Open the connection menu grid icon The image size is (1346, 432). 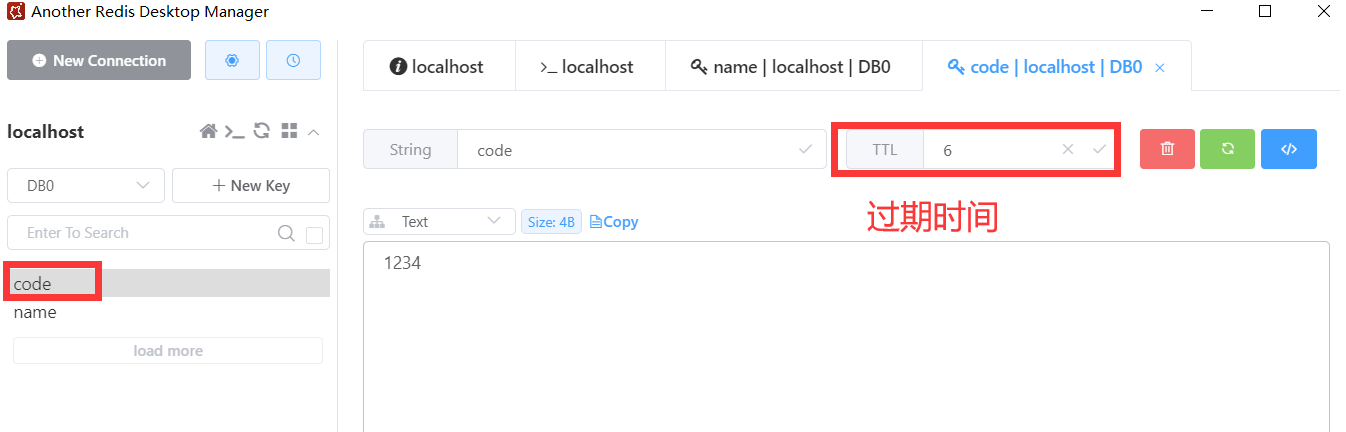pyautogui.click(x=290, y=131)
